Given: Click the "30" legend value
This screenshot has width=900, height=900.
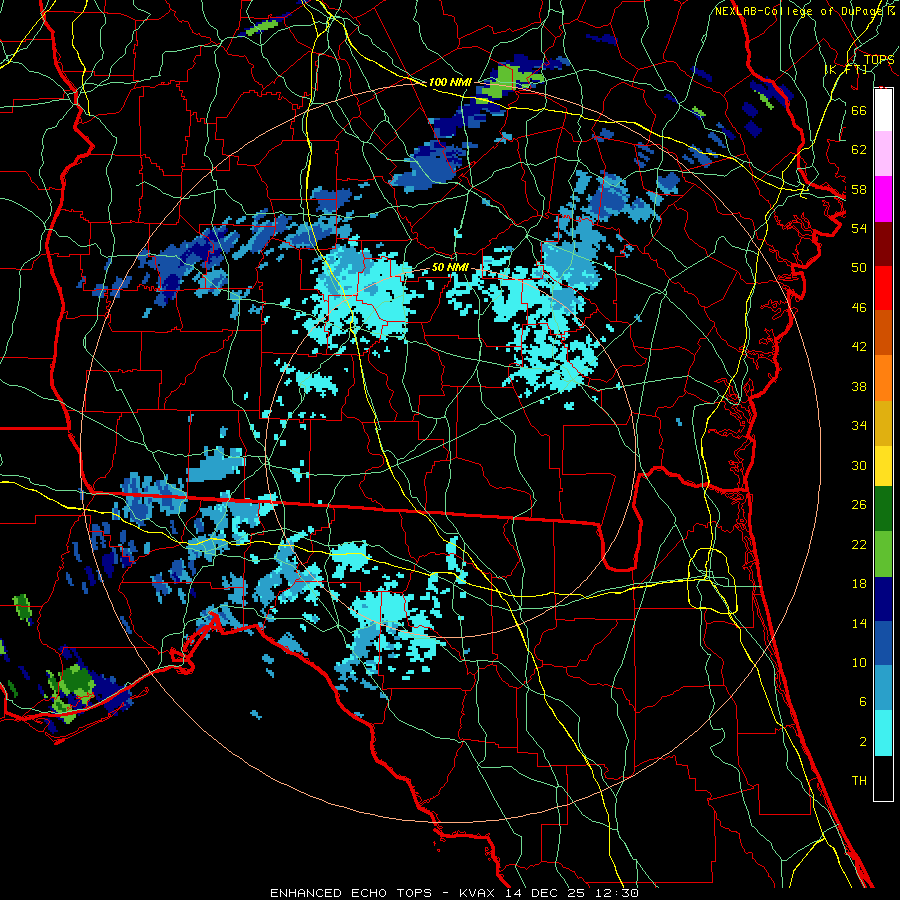Looking at the screenshot, I should coord(859,465).
